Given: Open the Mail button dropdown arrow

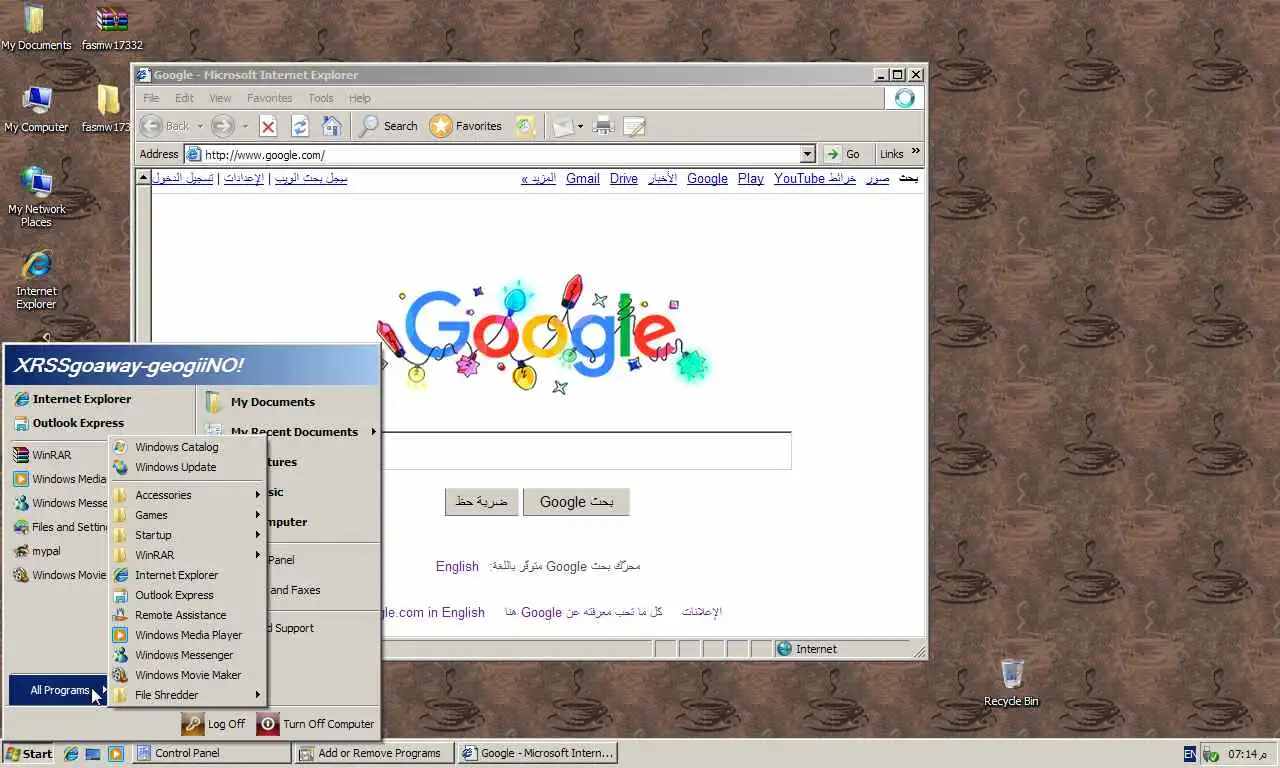Looking at the screenshot, I should (x=580, y=126).
